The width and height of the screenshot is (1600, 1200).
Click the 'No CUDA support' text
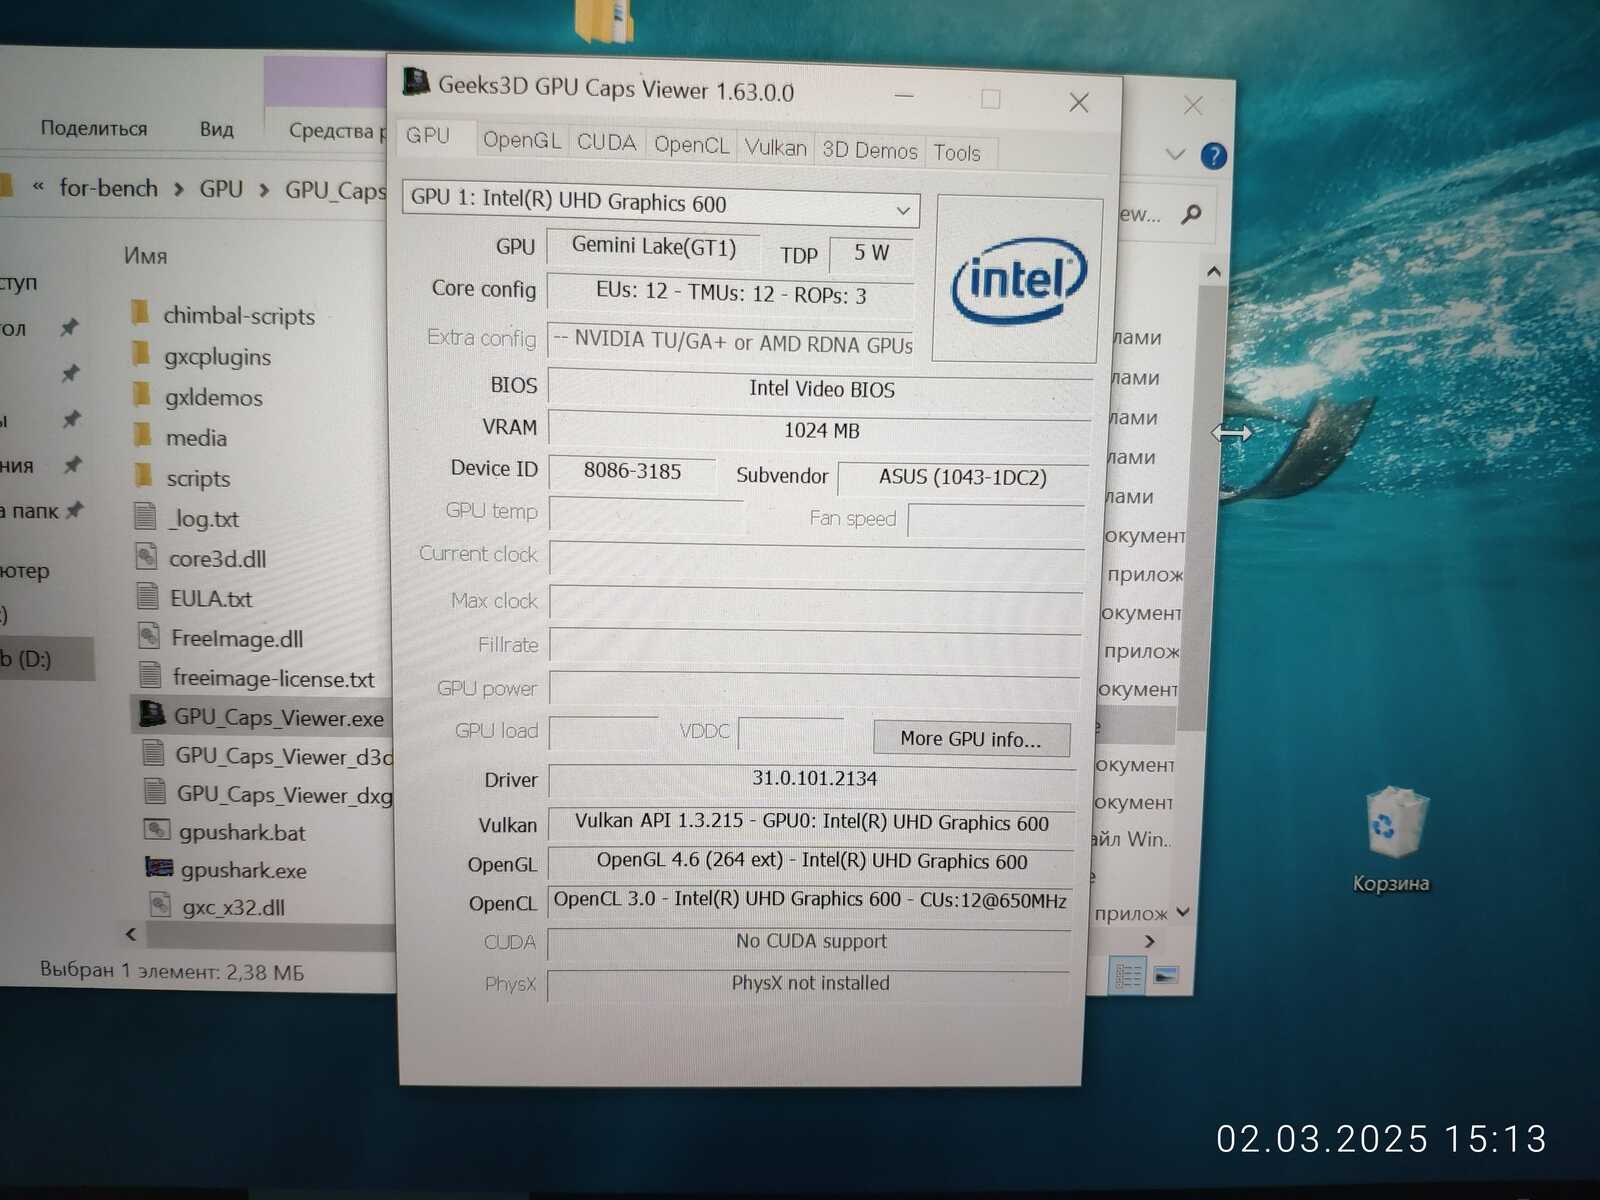[x=811, y=941]
